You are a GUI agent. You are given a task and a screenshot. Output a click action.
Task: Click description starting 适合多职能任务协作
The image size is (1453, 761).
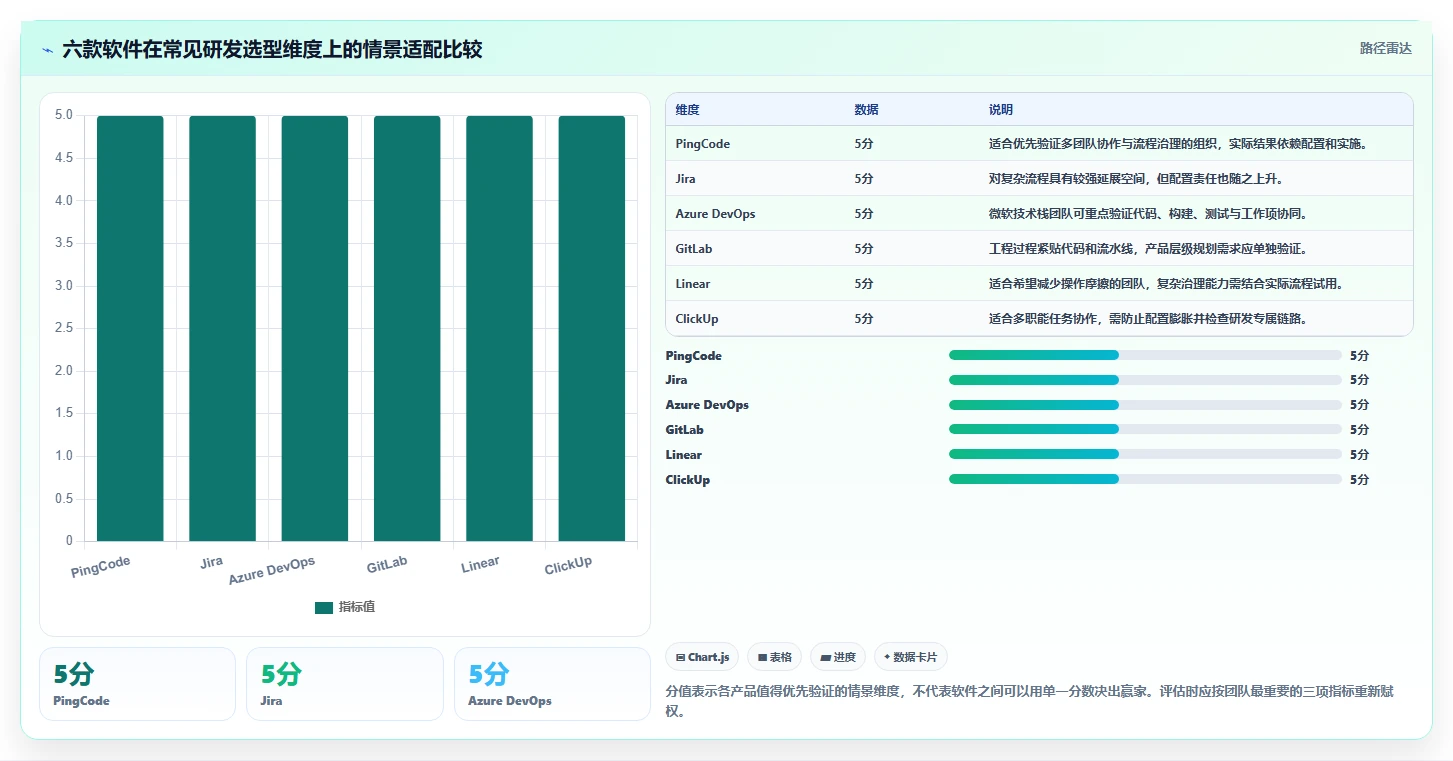pyautogui.click(x=1148, y=319)
